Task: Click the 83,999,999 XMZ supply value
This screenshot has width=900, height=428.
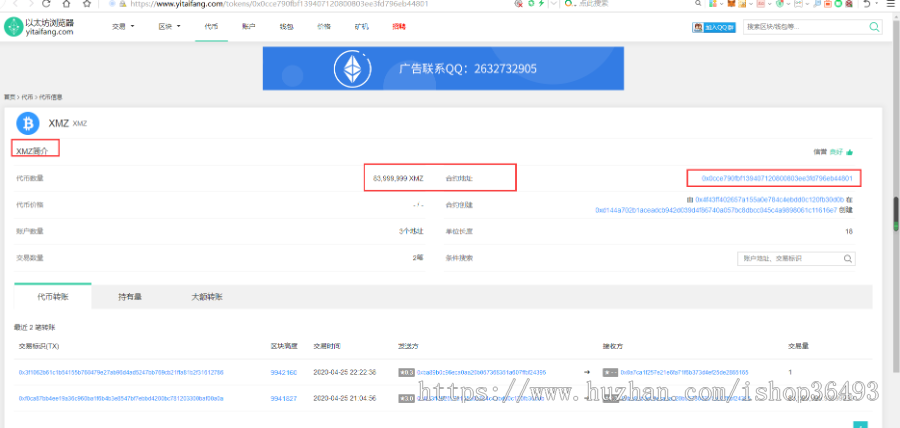Action: coord(398,178)
